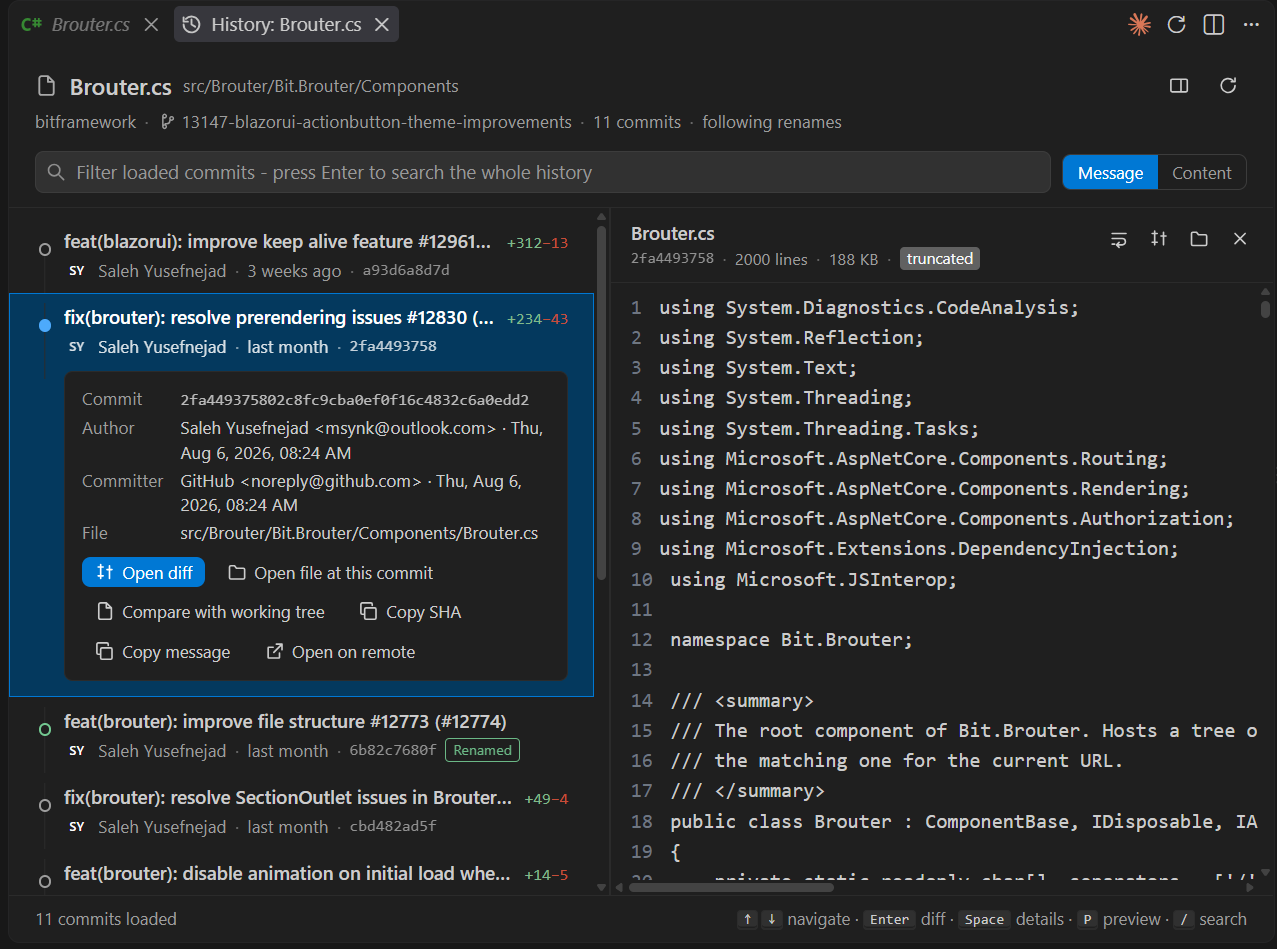Select the improve keep alive feature #12961 commit
1277x949 pixels.
coord(301,255)
